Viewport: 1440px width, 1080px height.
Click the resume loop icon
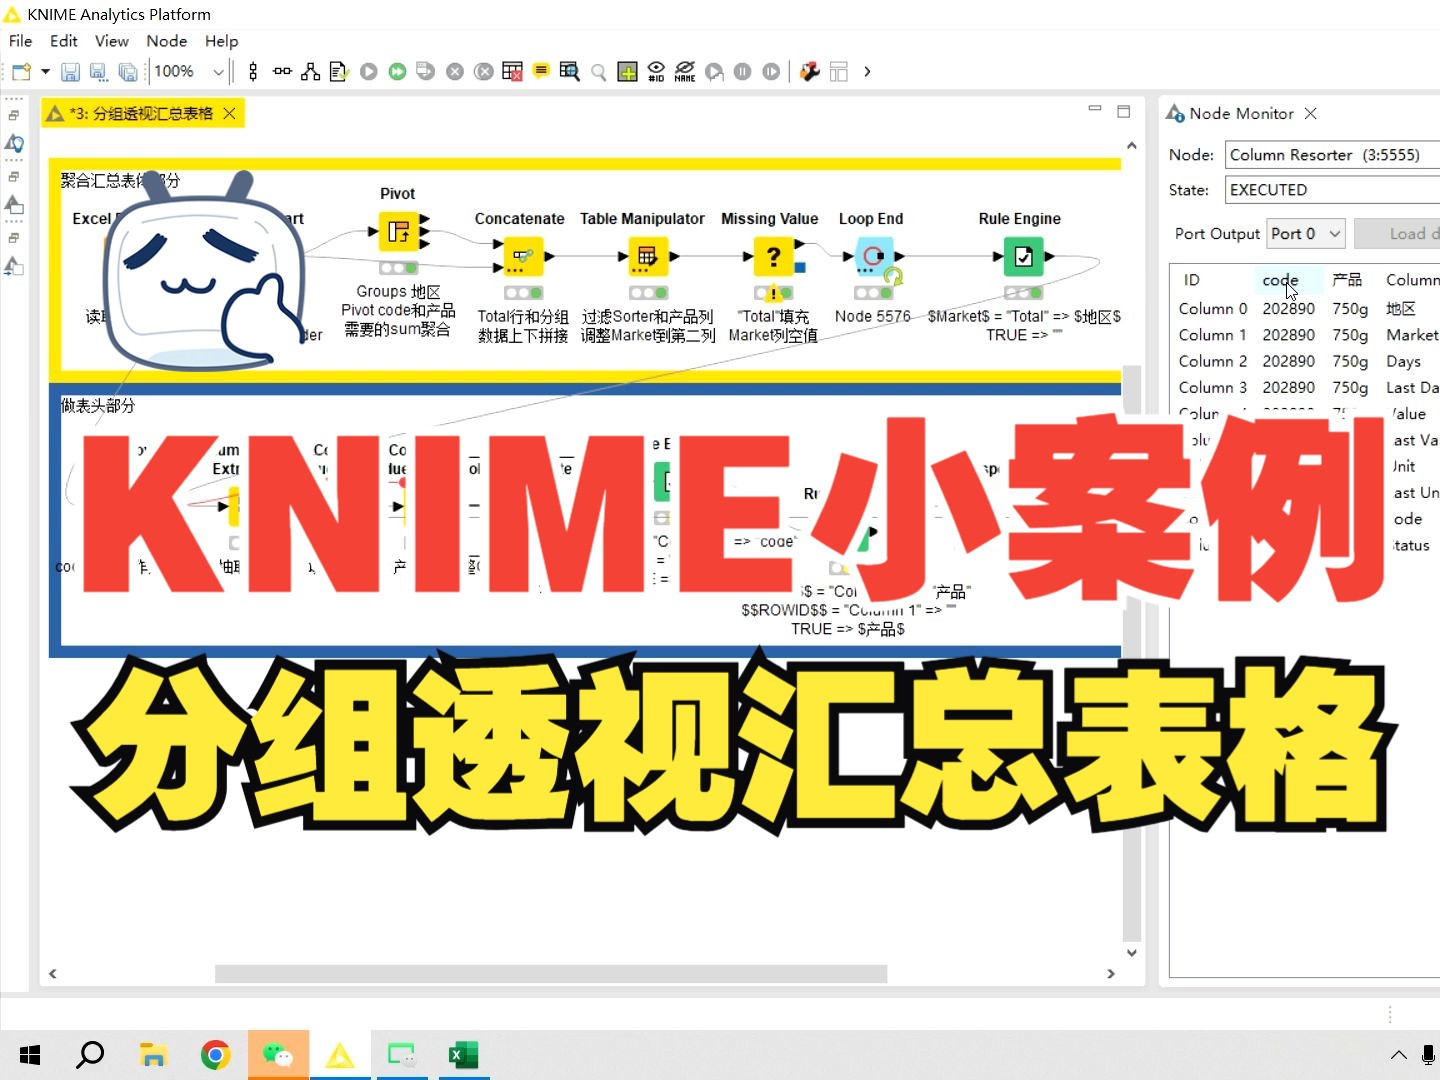[x=771, y=72]
